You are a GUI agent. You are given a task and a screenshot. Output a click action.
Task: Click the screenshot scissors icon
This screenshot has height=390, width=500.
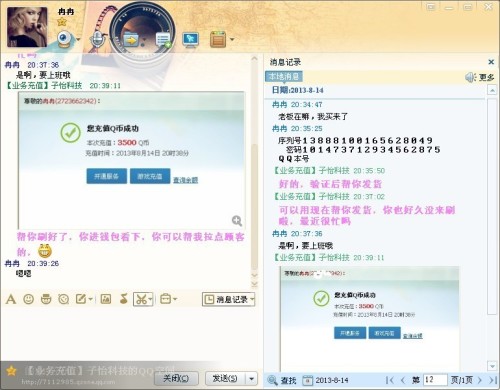click(141, 299)
